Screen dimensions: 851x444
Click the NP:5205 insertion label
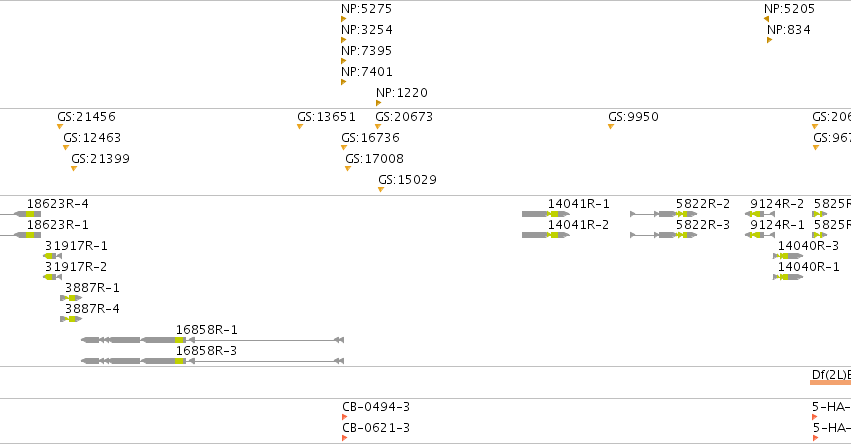(789, 9)
